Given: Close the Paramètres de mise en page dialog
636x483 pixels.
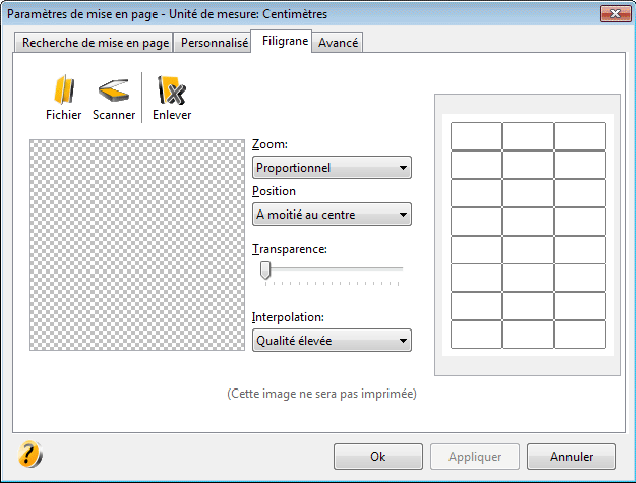Looking at the screenshot, I should [615, 14].
